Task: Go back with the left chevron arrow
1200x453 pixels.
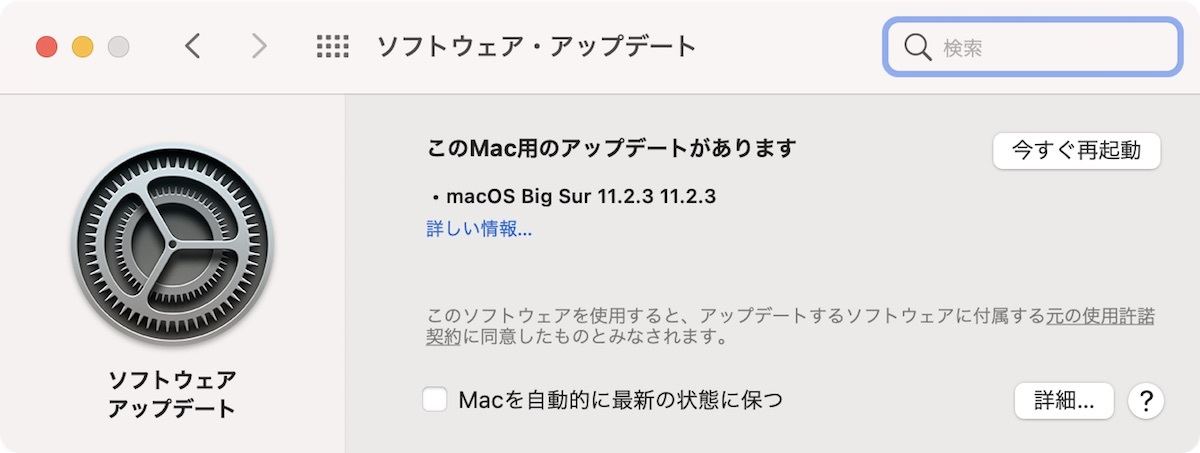Action: tap(193, 46)
